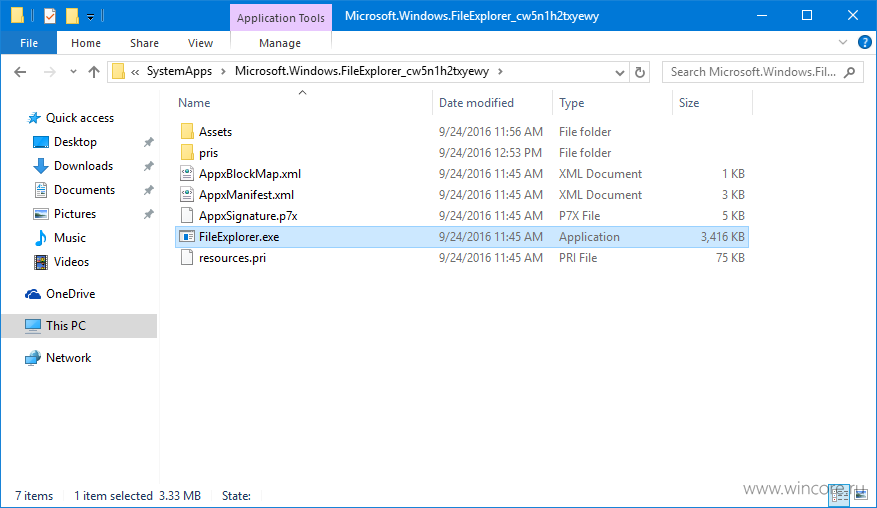877x508 pixels.
Task: Click the pin icon next to Pictures
Action: 148,214
